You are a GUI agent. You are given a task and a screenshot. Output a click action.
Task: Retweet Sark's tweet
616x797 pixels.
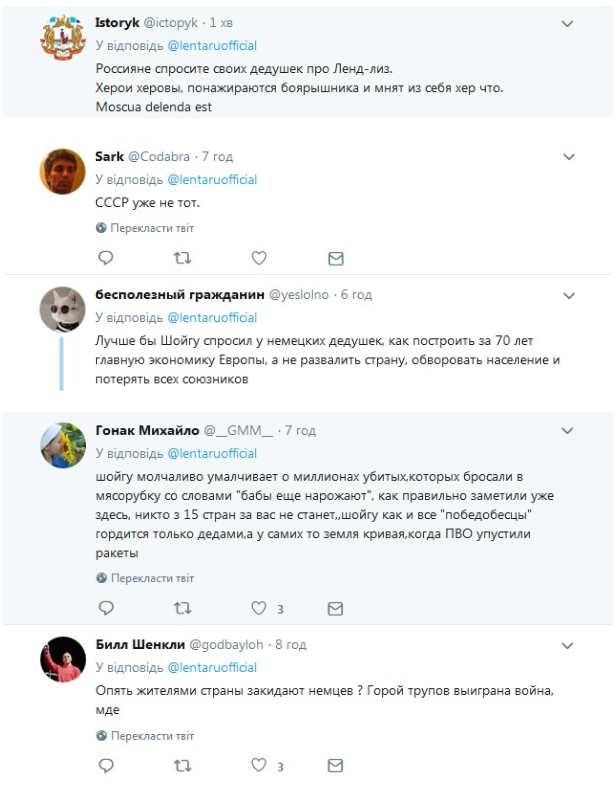[182, 258]
